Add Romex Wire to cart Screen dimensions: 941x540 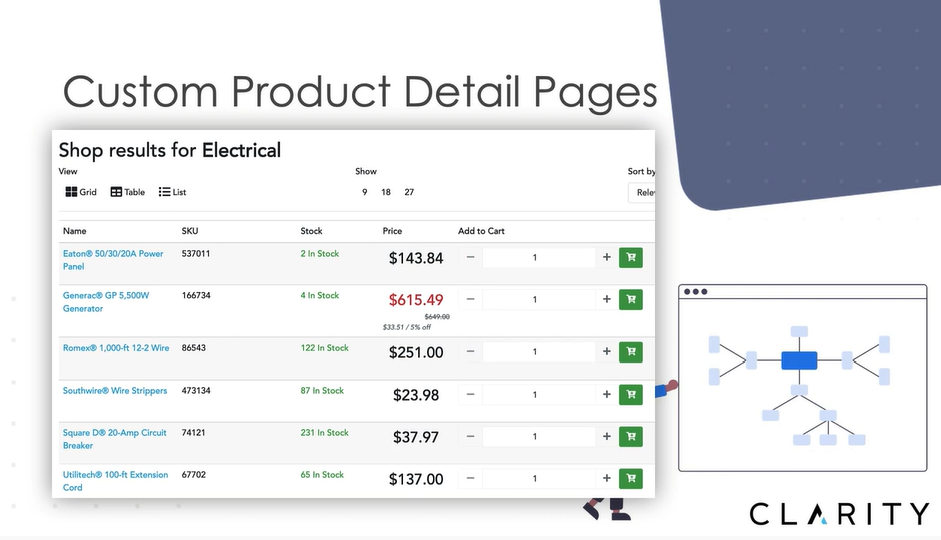tap(631, 352)
